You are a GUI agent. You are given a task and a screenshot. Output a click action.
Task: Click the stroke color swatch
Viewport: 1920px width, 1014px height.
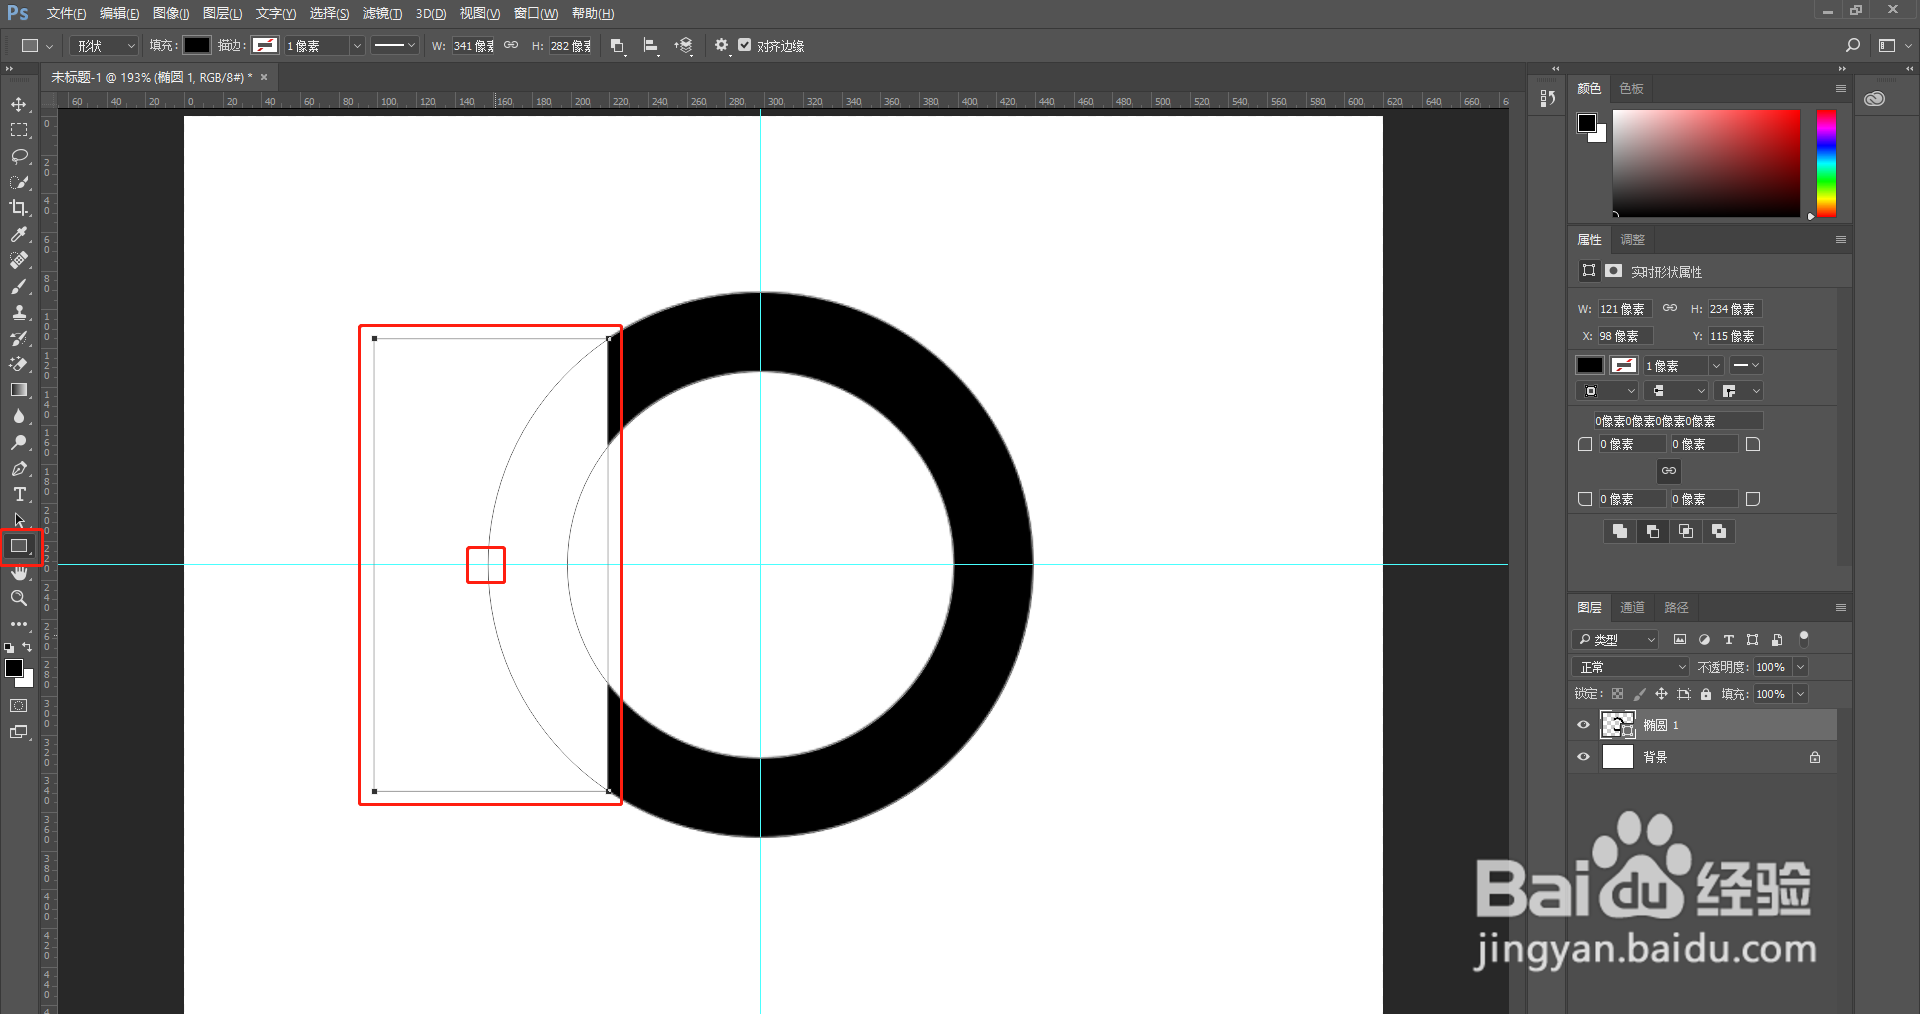265,45
